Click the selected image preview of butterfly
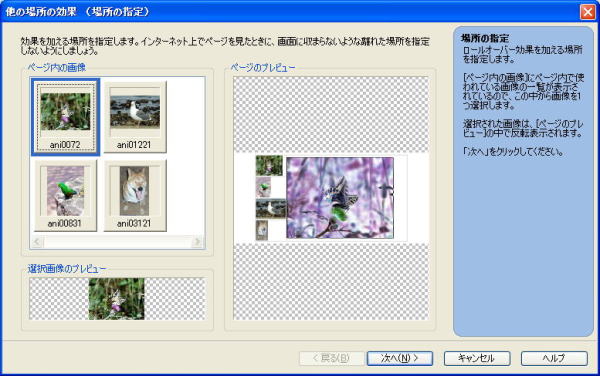Viewport: 600px width, 376px height. pos(116,299)
